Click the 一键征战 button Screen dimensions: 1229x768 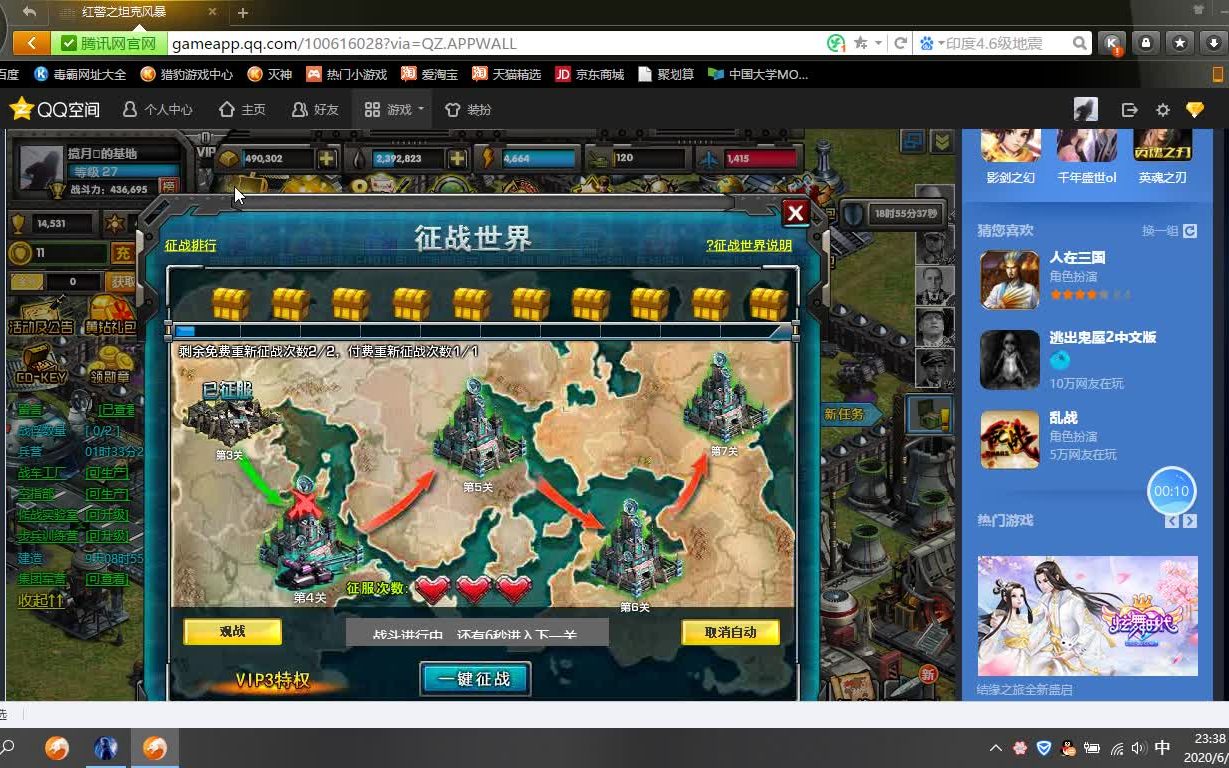(475, 679)
